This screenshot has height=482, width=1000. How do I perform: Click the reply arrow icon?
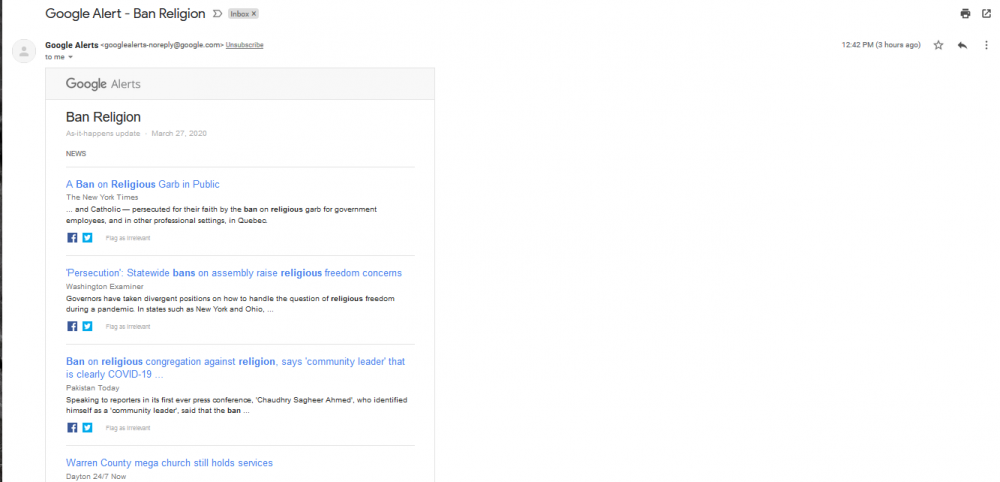pyautogui.click(x=962, y=45)
